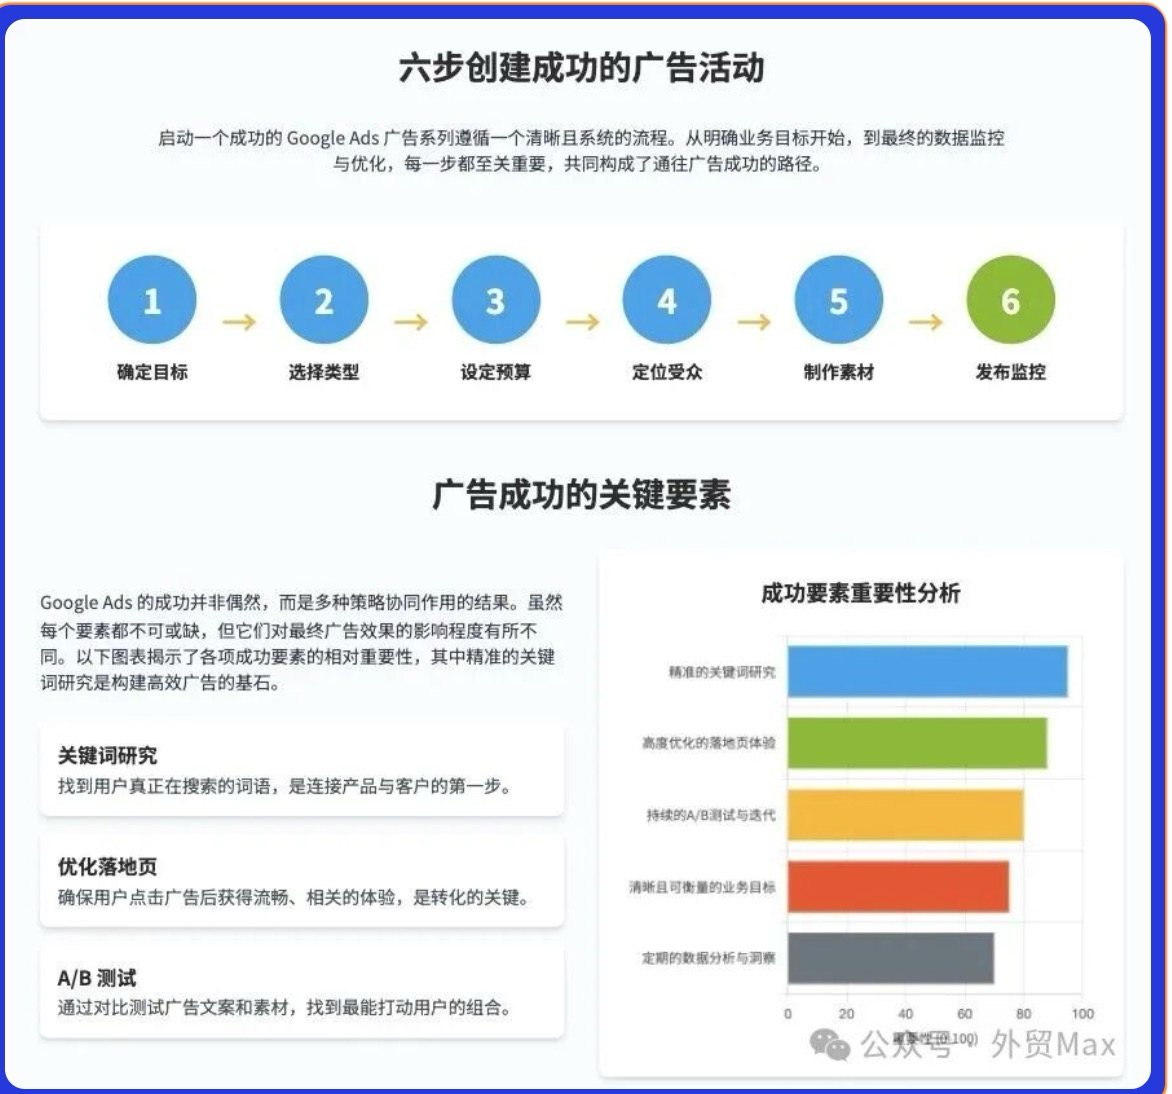
Task: Click the blue step 1 circle
Action: 152,300
